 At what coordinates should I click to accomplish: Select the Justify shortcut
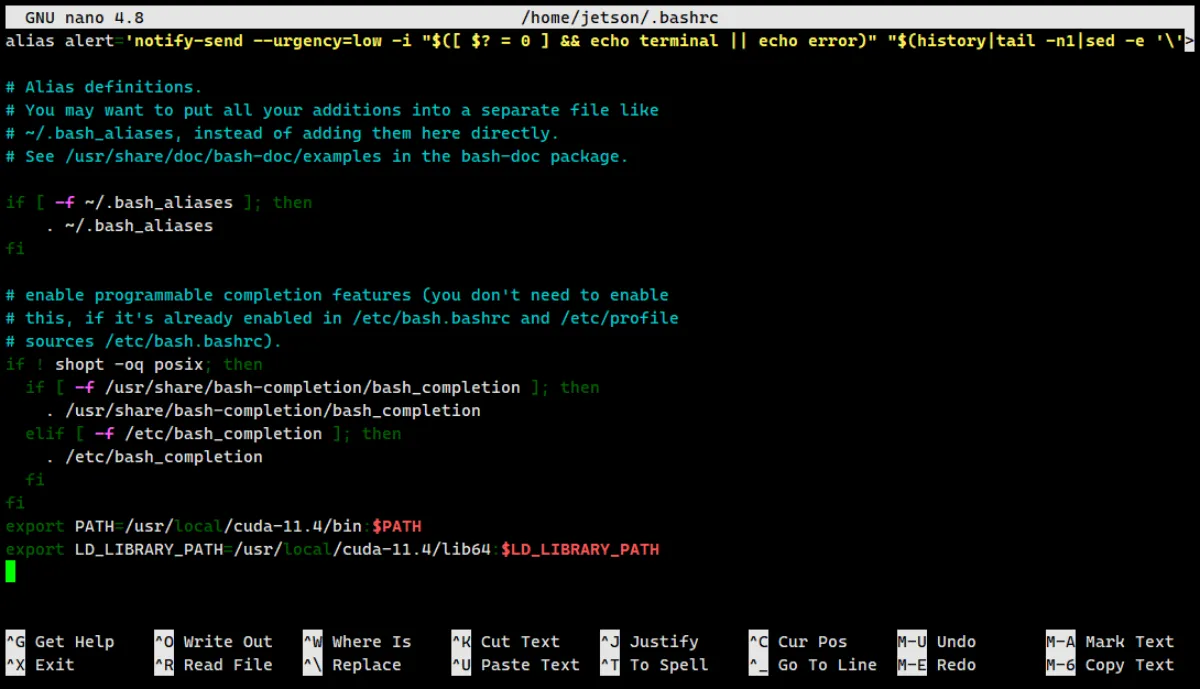pyautogui.click(x=649, y=642)
